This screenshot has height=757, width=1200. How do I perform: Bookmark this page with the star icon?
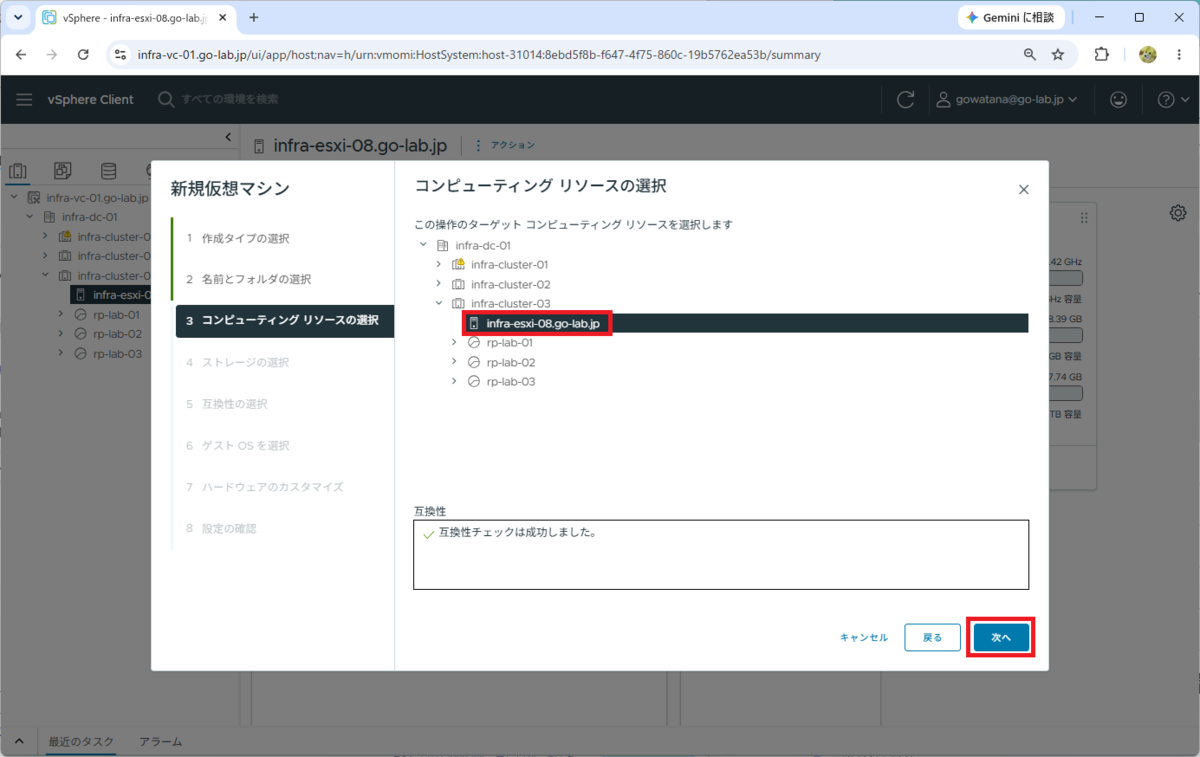(1058, 55)
